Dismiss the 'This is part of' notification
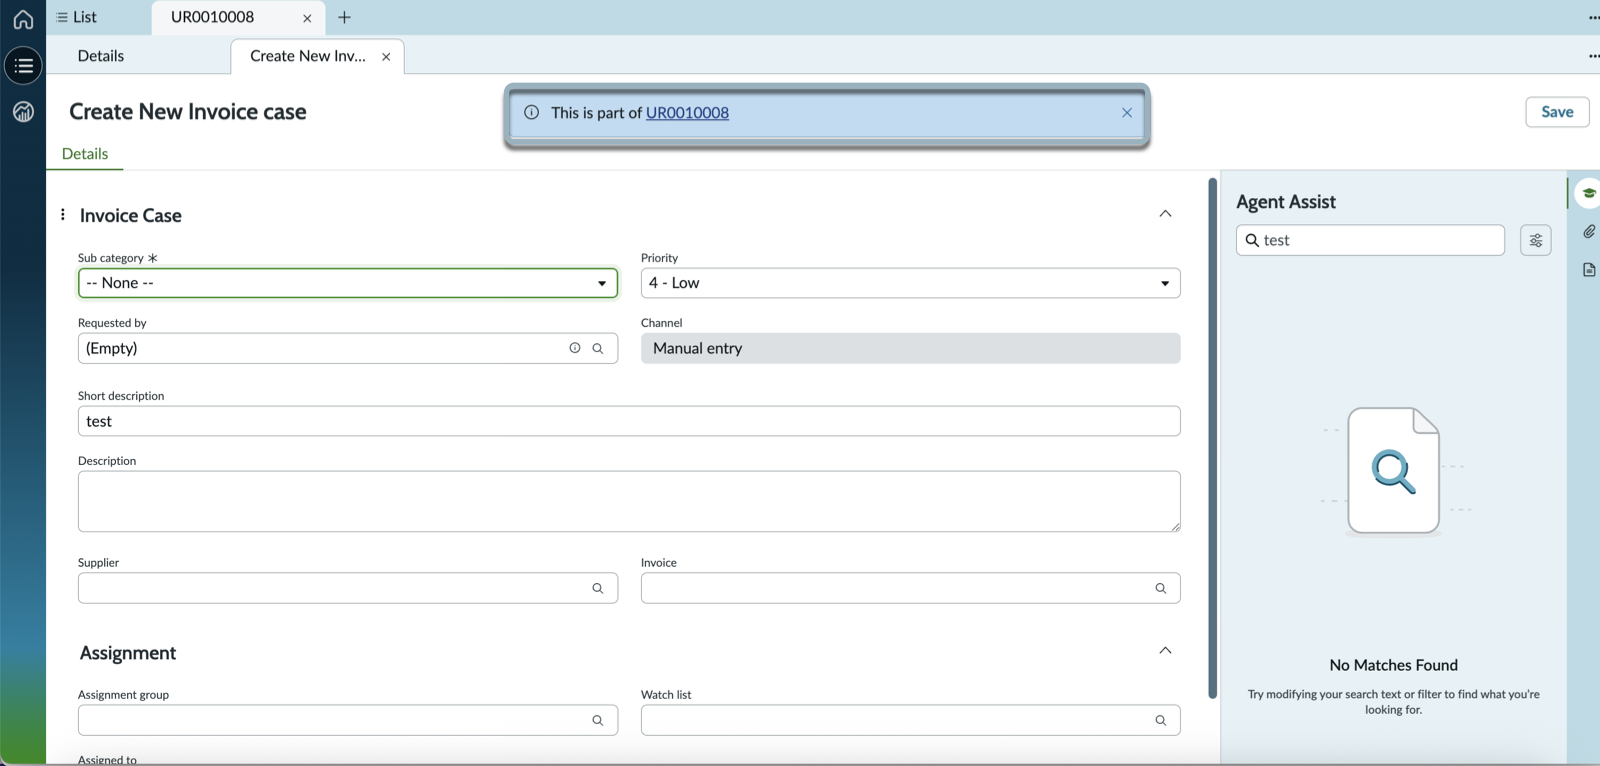 pyautogui.click(x=1127, y=113)
